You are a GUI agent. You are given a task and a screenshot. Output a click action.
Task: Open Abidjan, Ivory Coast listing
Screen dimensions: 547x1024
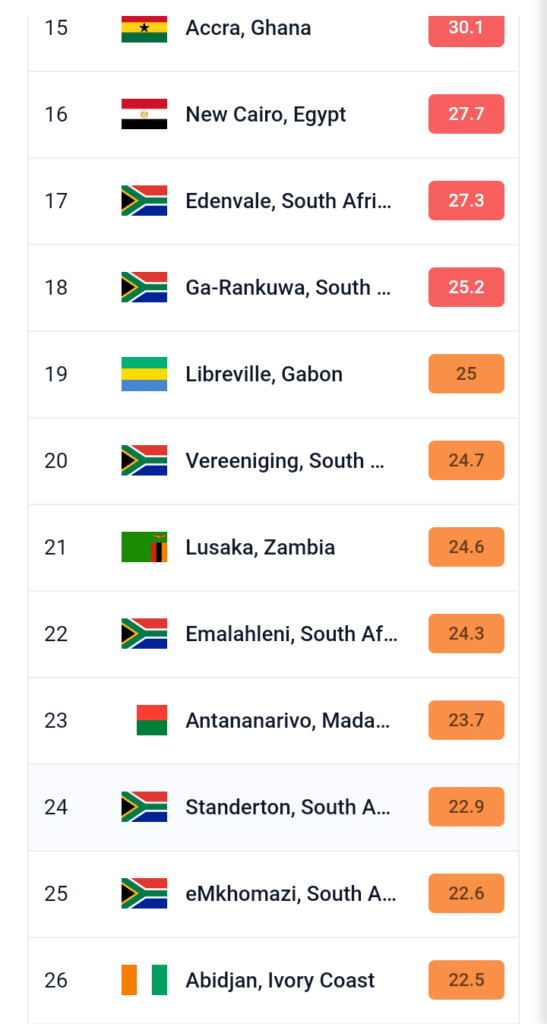[280, 980]
